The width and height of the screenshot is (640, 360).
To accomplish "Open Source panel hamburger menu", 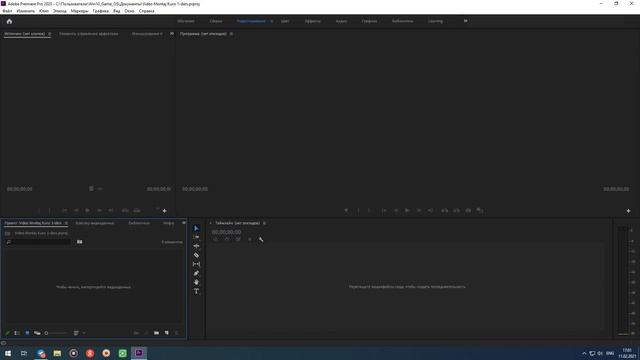I will (49, 34).
